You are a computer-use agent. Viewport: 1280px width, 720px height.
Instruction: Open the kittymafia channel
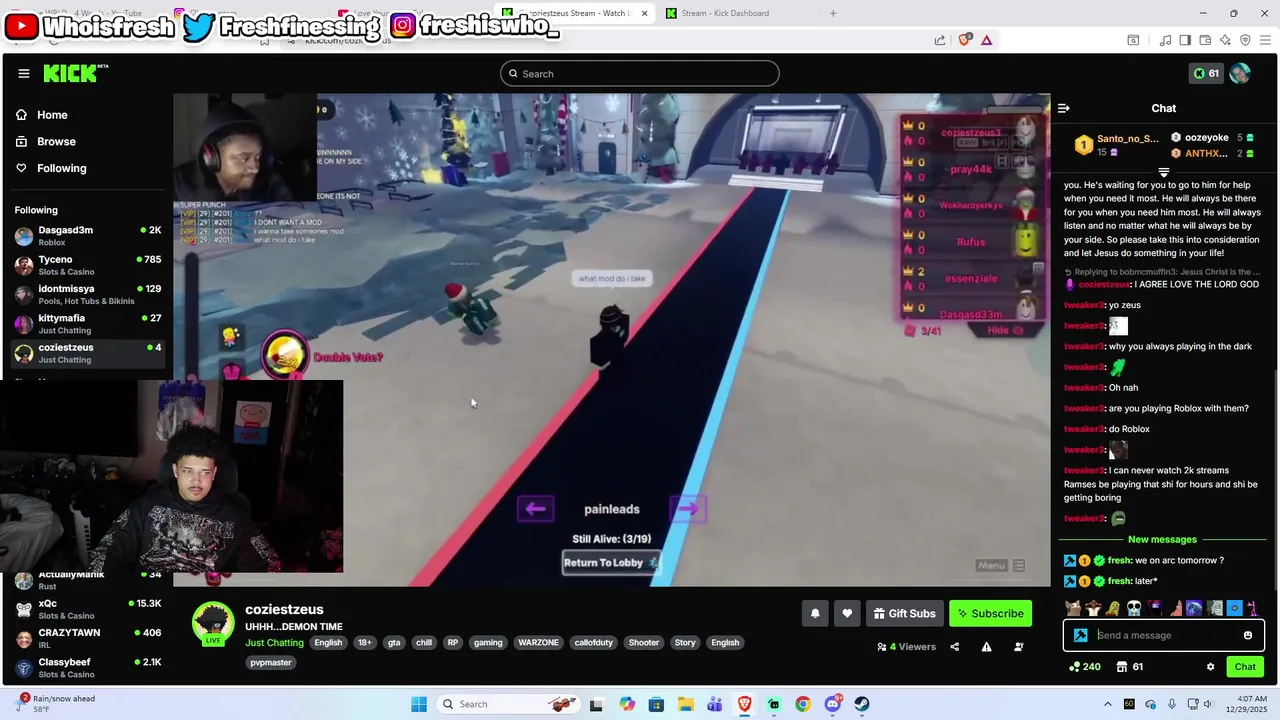(x=86, y=323)
